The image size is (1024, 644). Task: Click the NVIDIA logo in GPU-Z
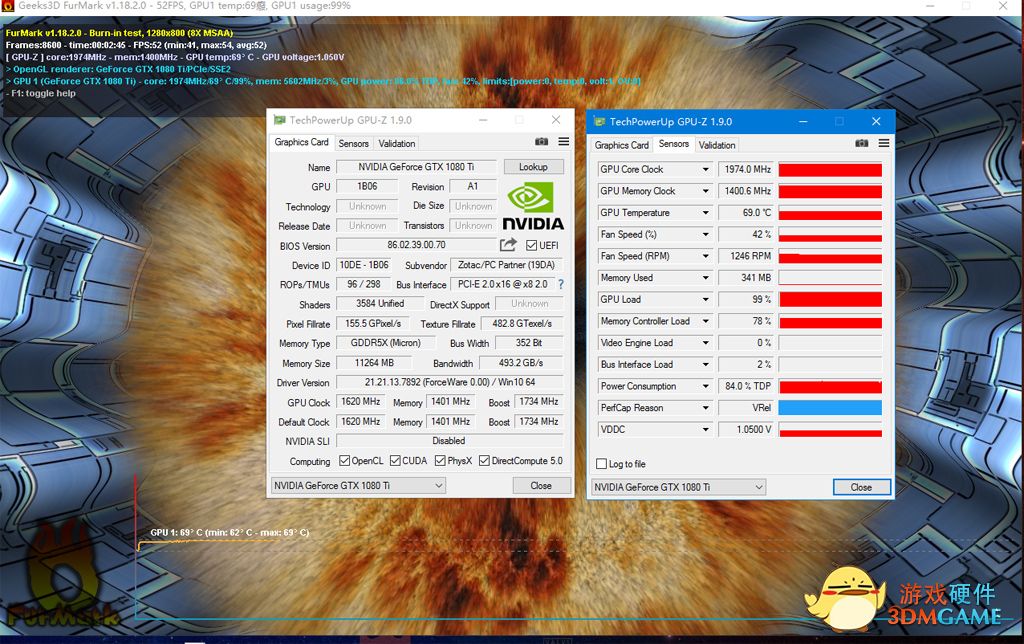pyautogui.click(x=533, y=206)
